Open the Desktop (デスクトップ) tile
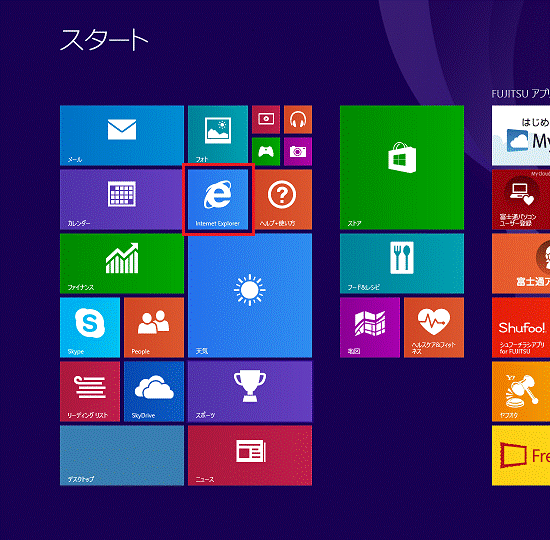This screenshot has width=550, height=540. tap(122, 455)
